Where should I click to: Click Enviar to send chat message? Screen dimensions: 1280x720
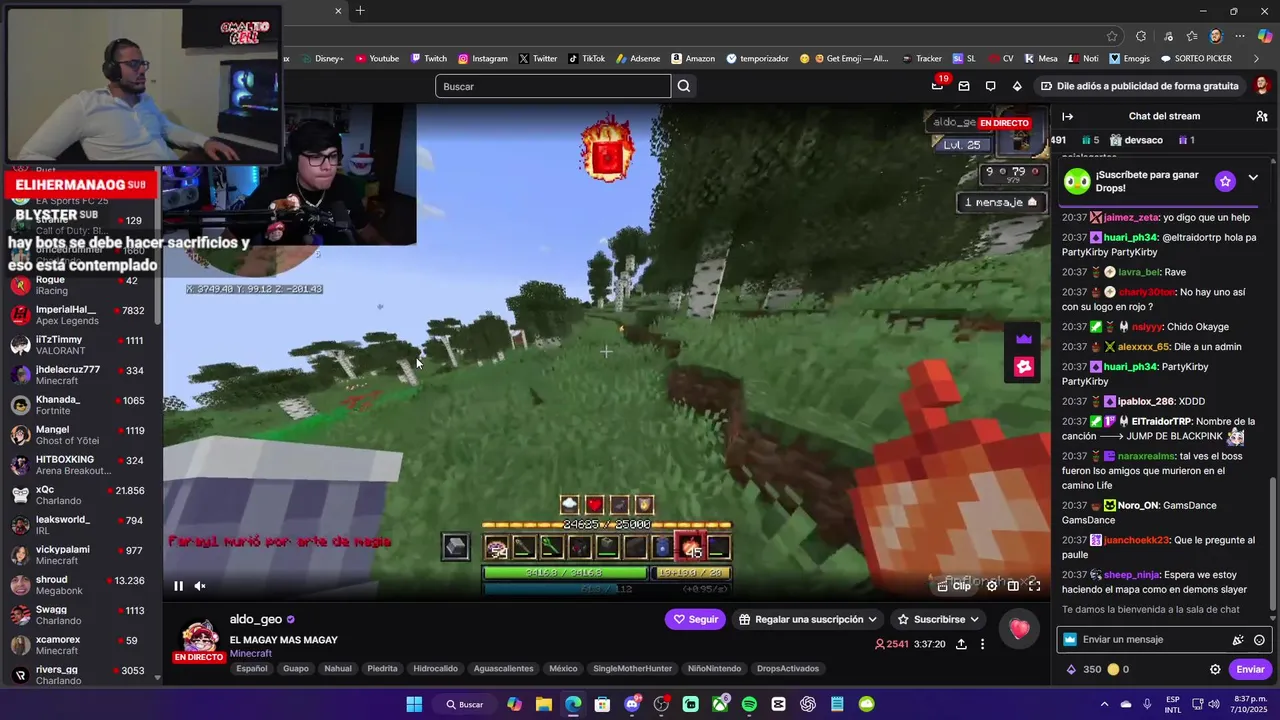1250,670
